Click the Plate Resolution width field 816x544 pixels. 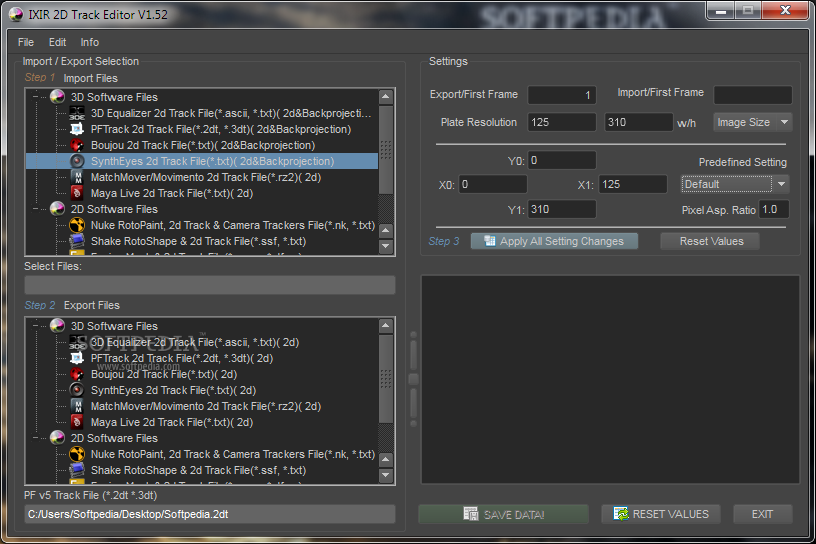[562, 122]
